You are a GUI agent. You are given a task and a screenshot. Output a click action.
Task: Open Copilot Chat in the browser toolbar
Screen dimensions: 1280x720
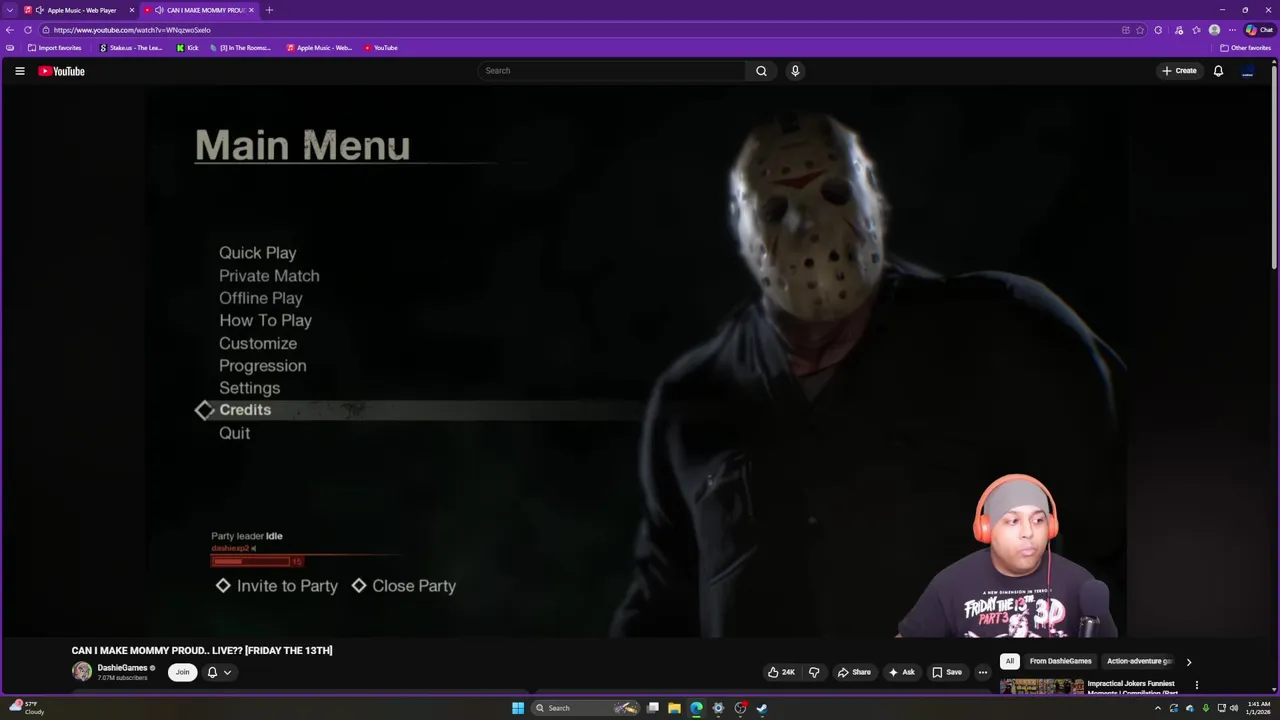point(1259,30)
